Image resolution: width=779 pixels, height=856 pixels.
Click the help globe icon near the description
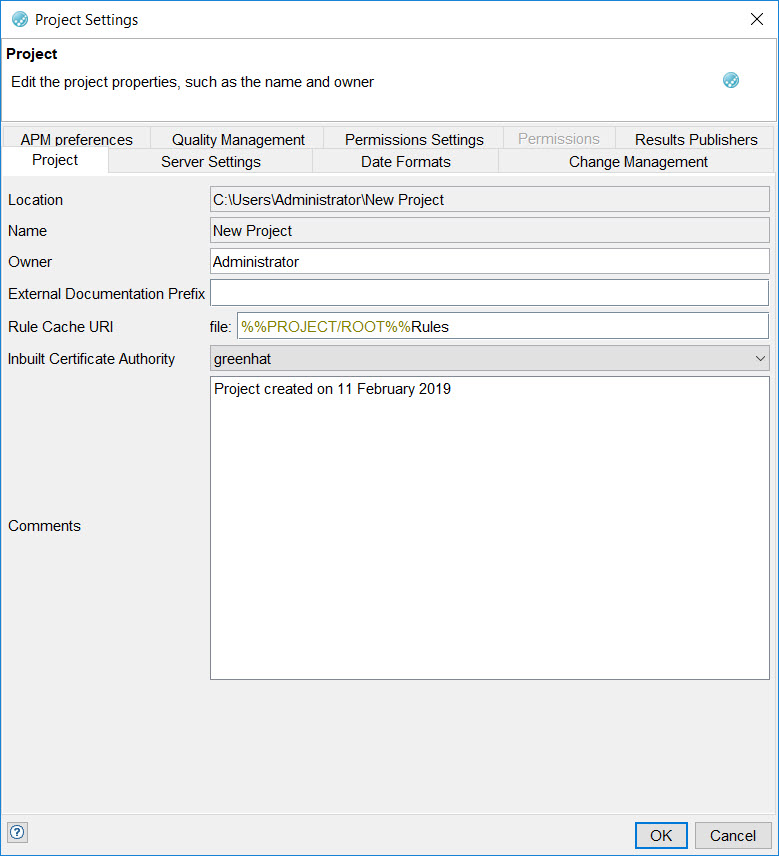click(x=731, y=80)
